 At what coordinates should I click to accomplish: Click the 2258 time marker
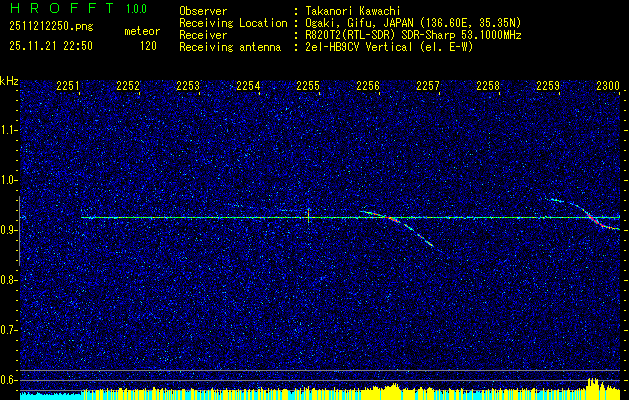click(x=488, y=85)
